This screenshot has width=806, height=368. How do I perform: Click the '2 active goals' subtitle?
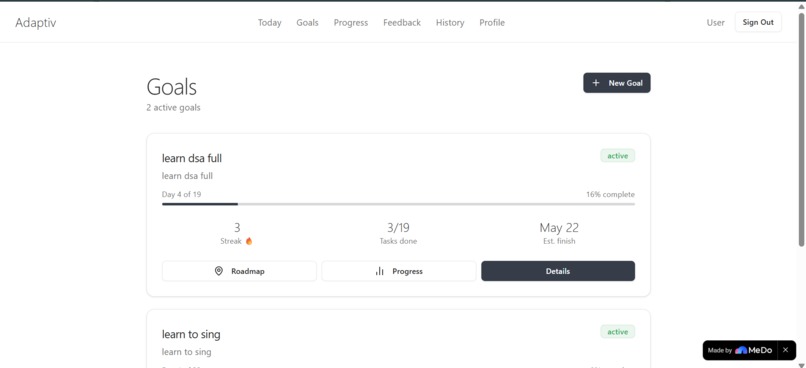(x=173, y=107)
